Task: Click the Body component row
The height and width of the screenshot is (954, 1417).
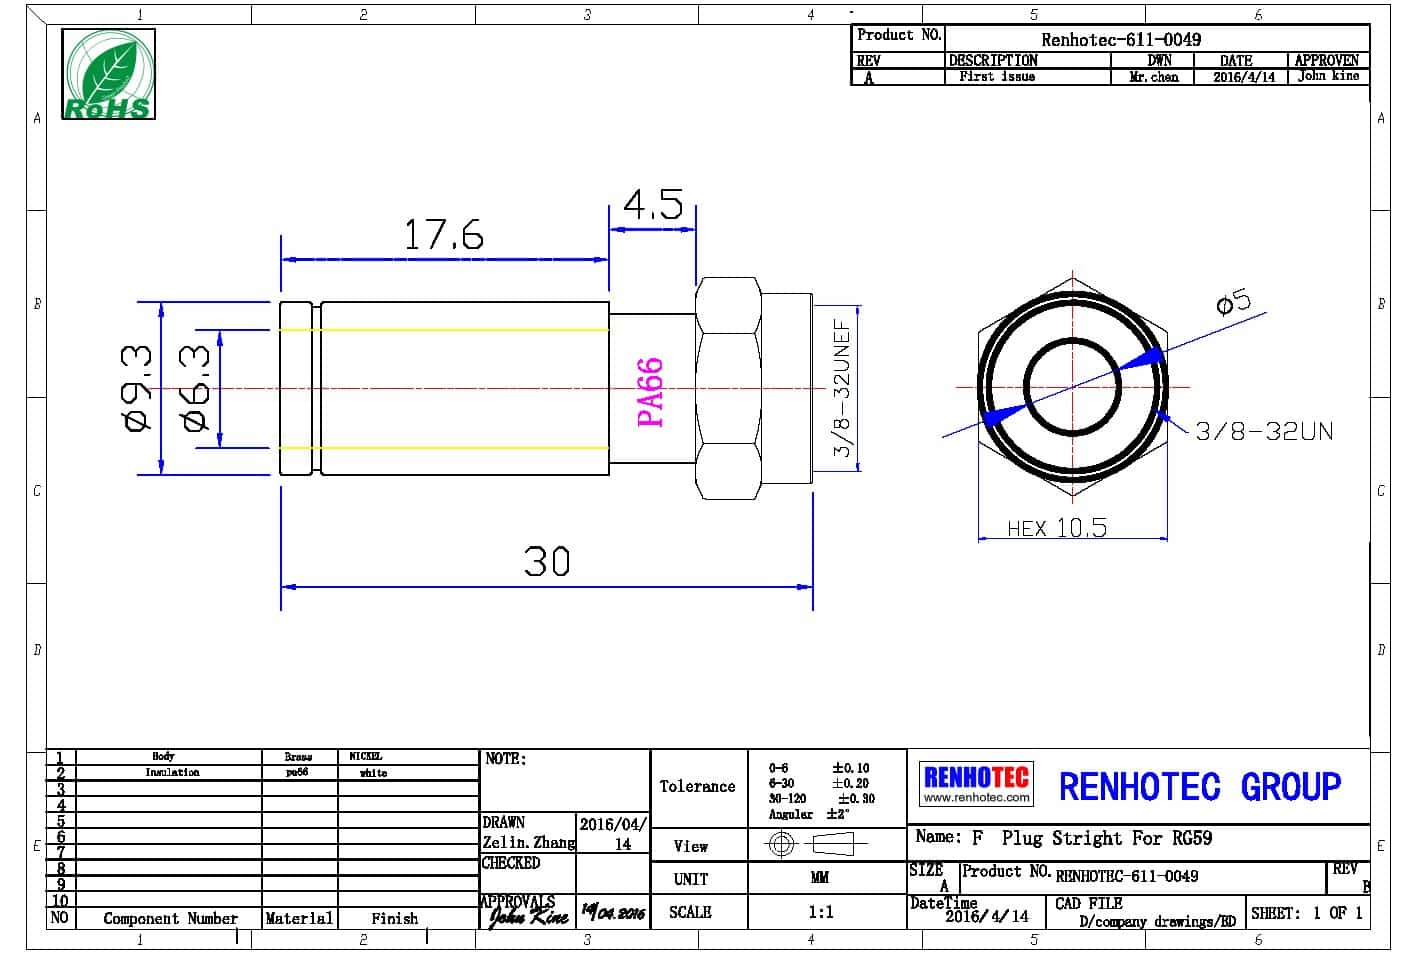Action: coord(163,757)
